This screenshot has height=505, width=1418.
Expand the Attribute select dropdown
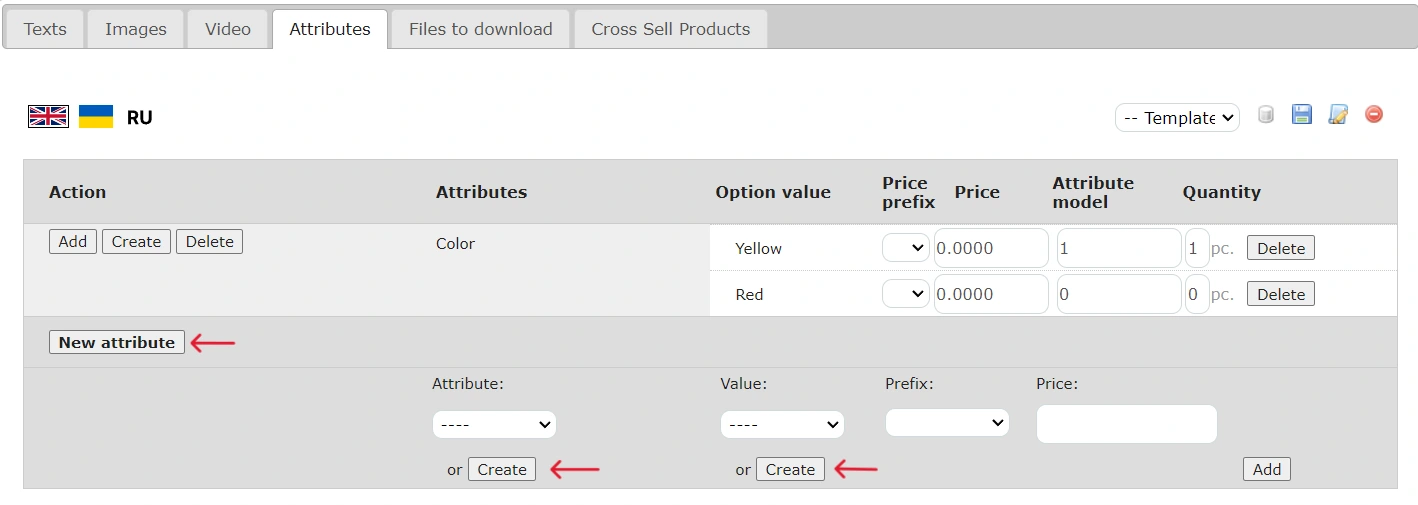point(494,425)
